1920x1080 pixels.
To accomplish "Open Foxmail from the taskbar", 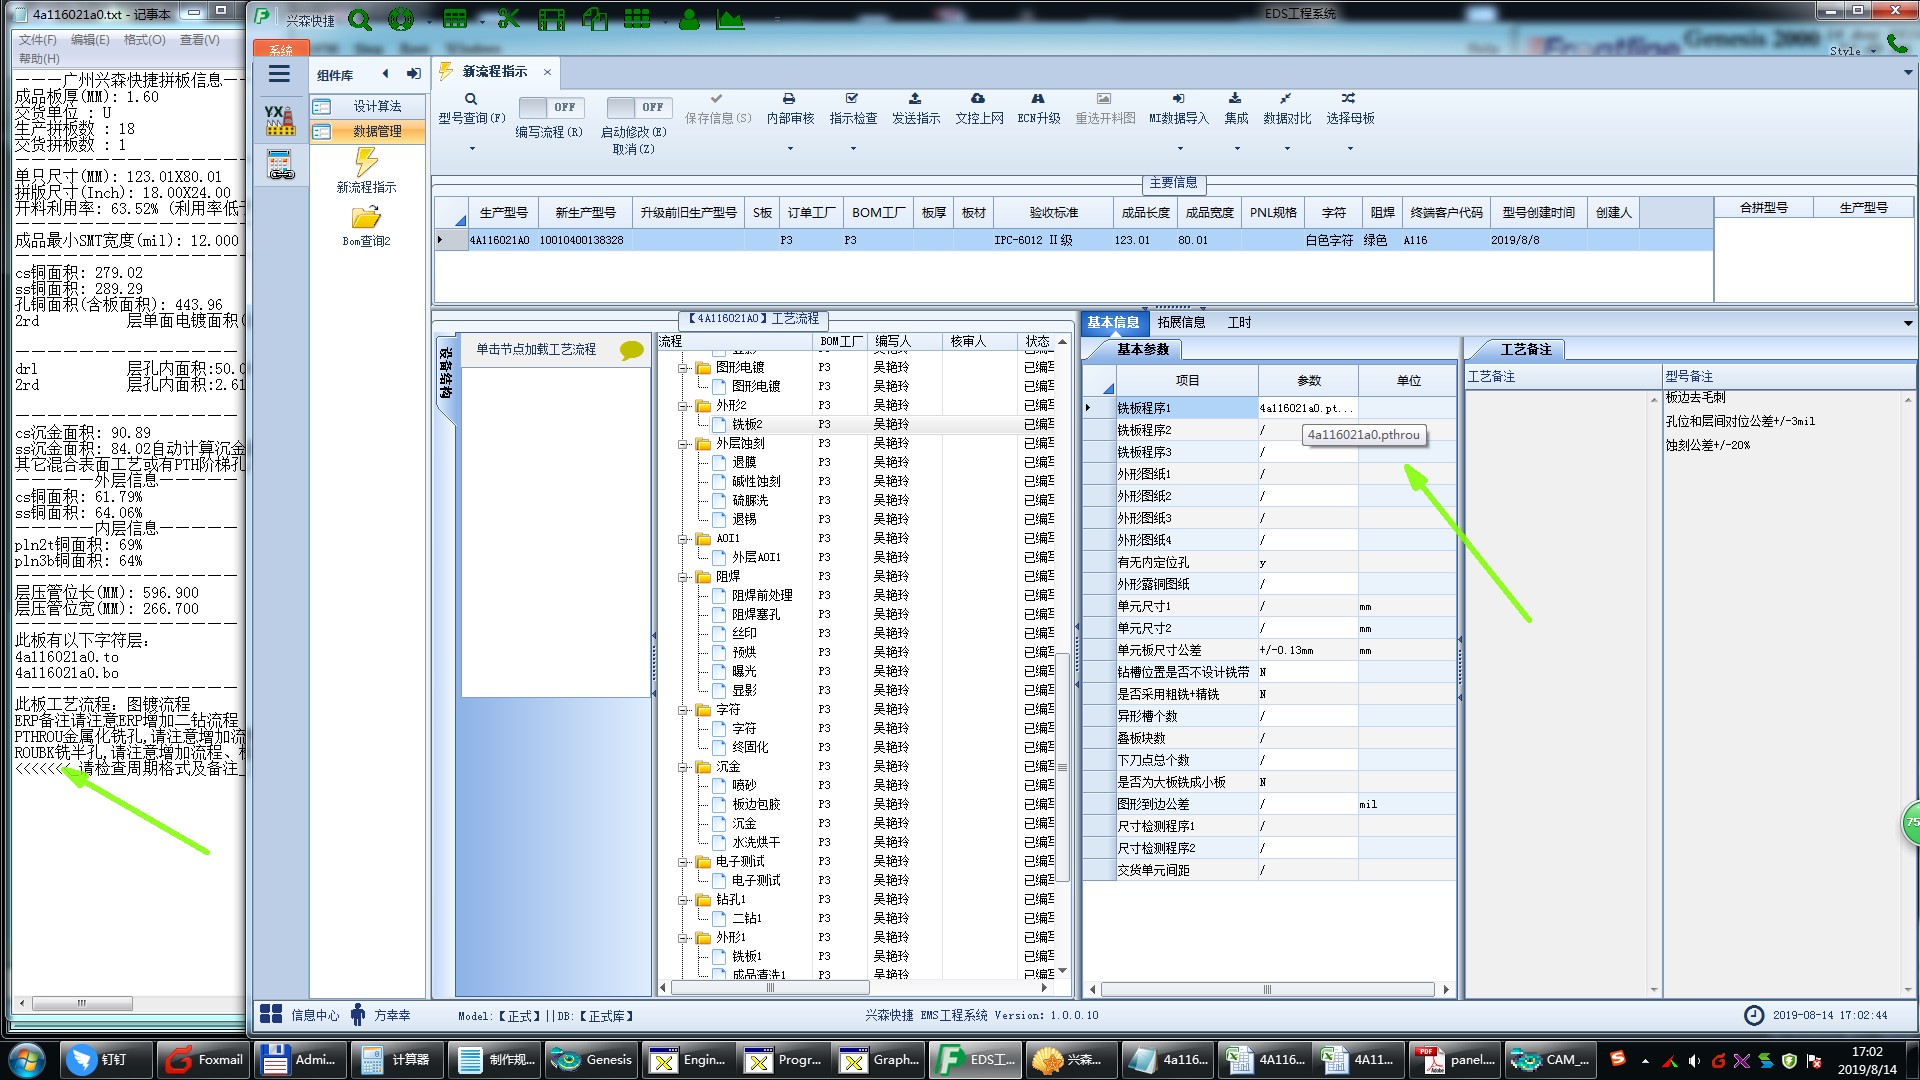I will click(x=205, y=1060).
